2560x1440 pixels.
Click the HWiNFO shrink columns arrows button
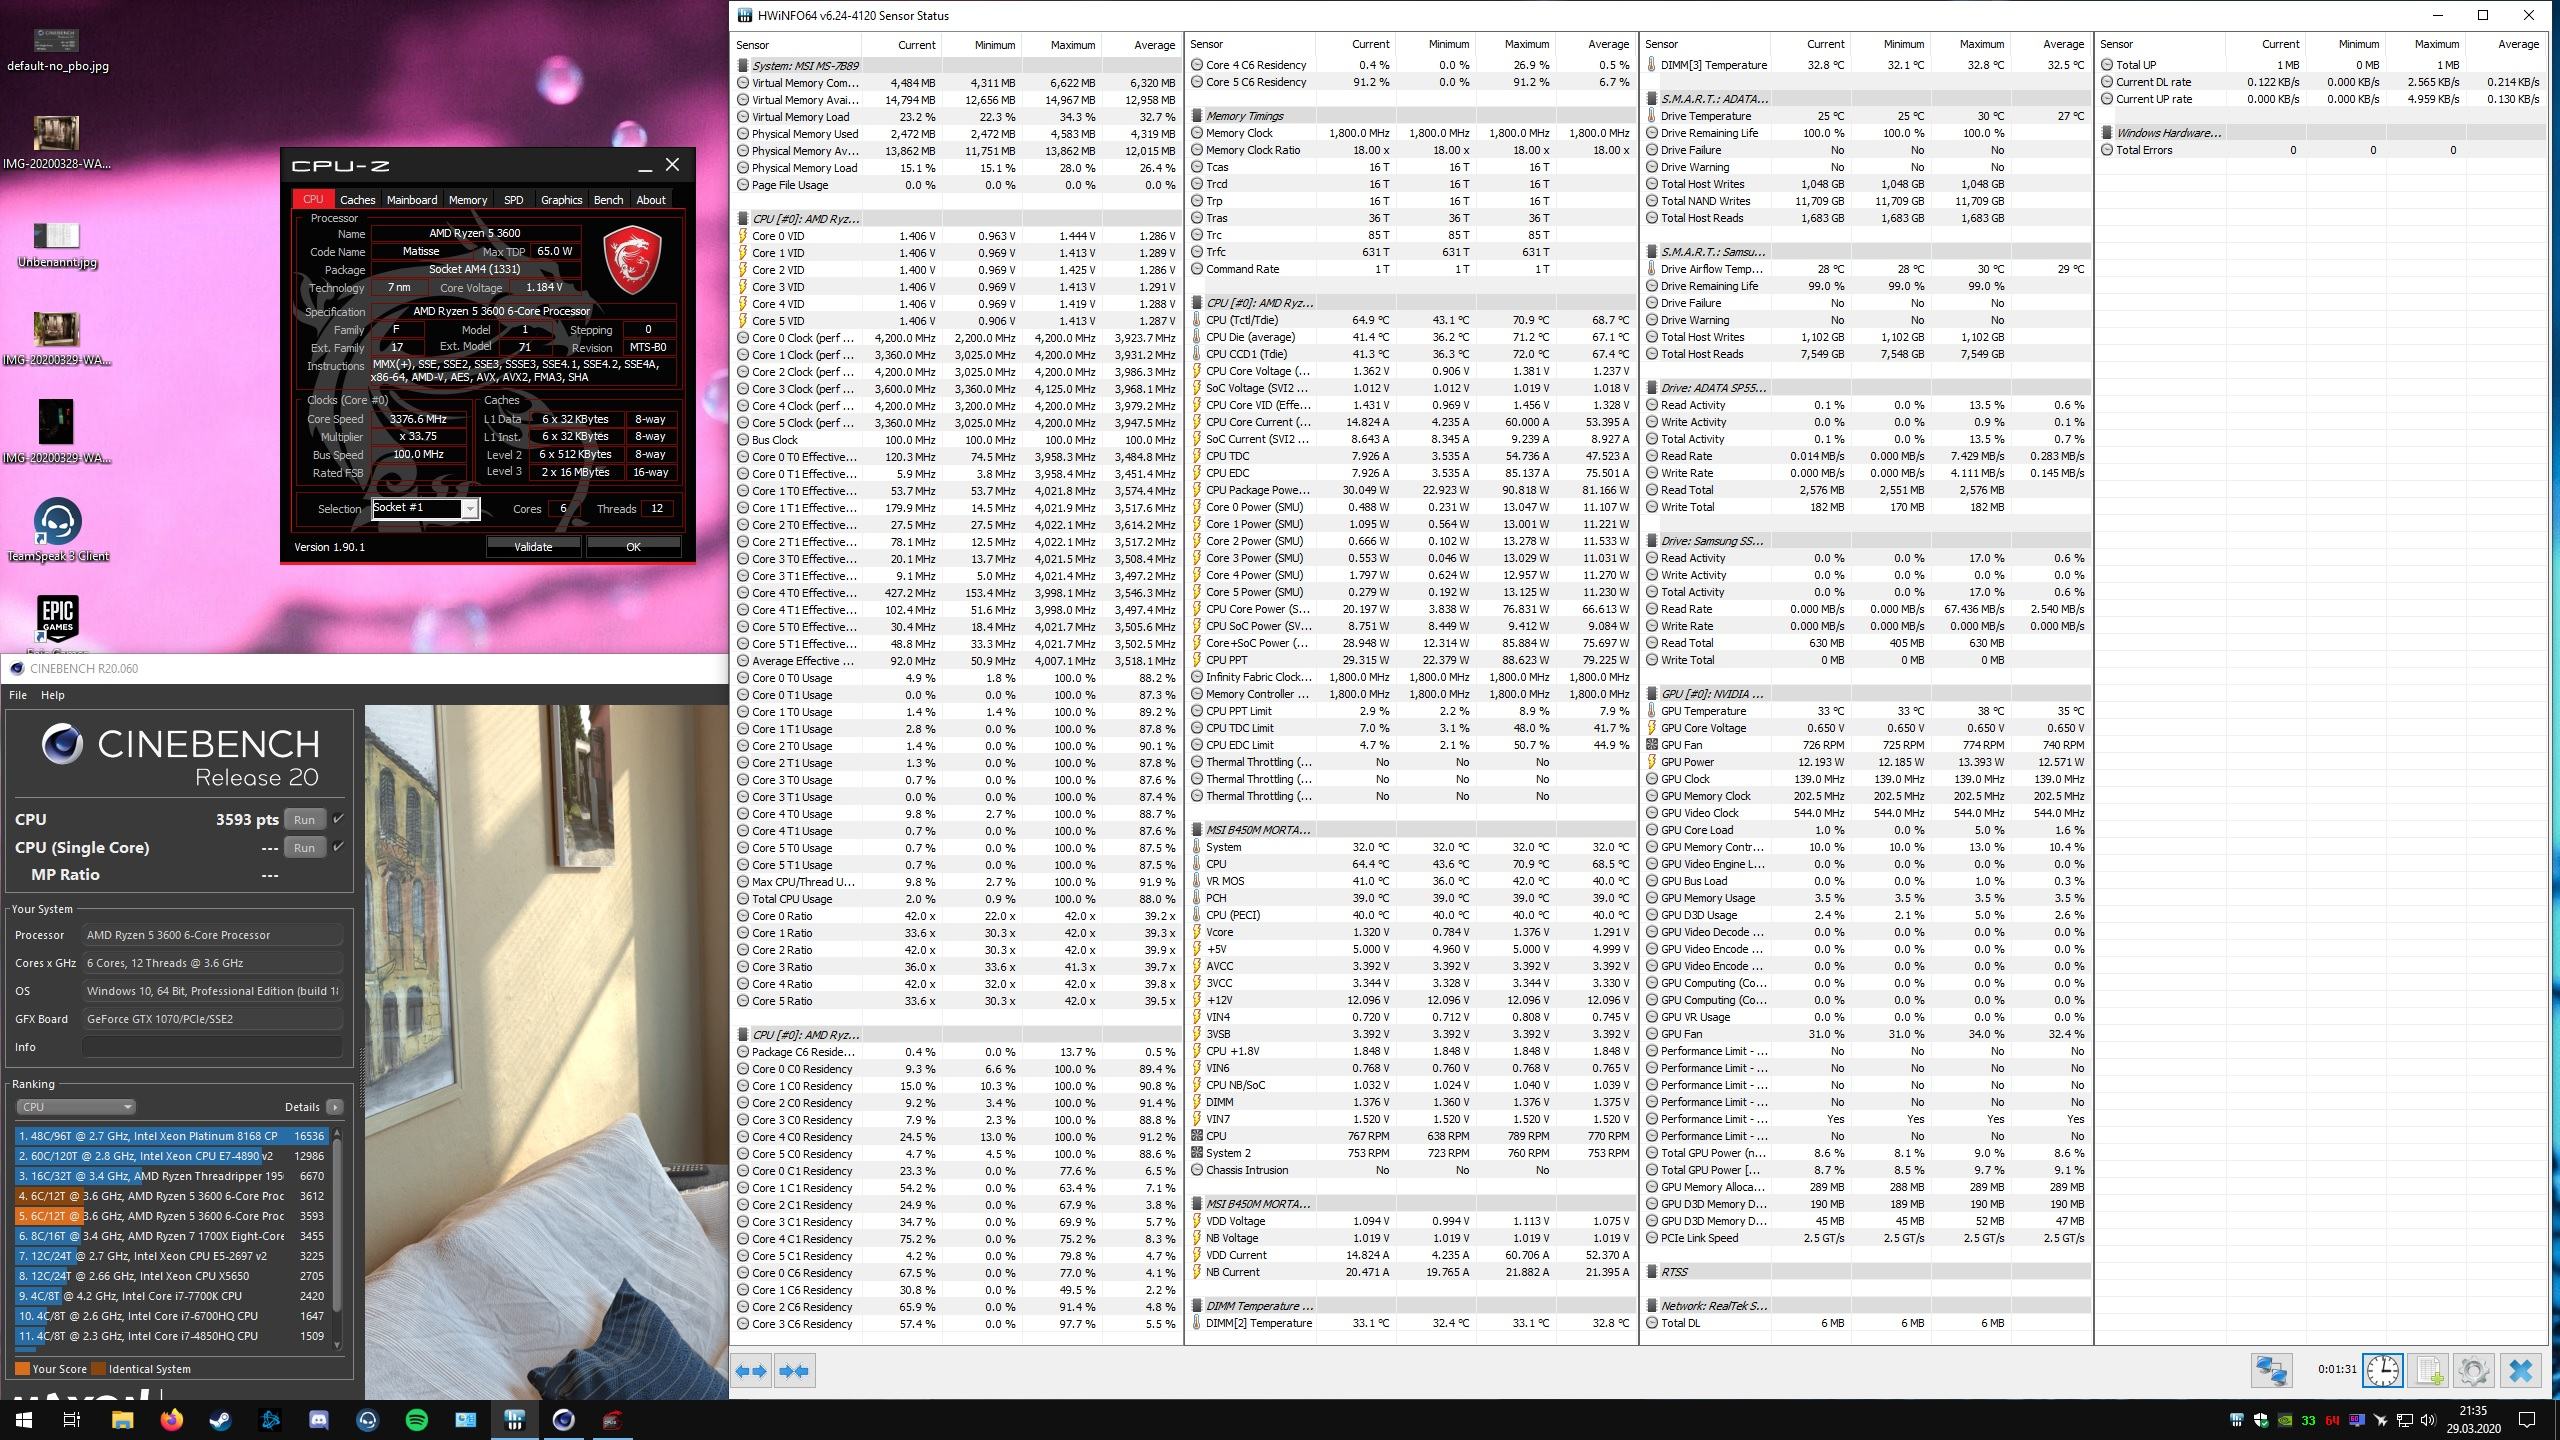coord(795,1371)
